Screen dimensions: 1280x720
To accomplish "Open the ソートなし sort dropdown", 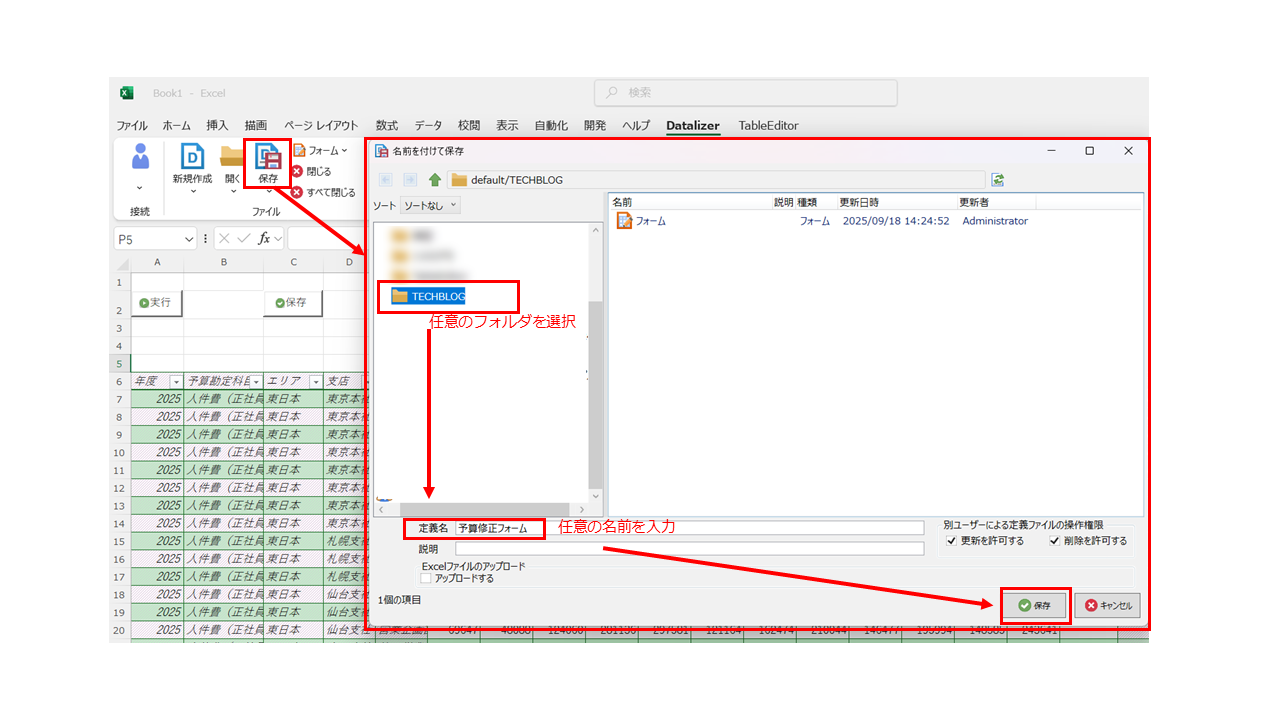I will coord(430,205).
